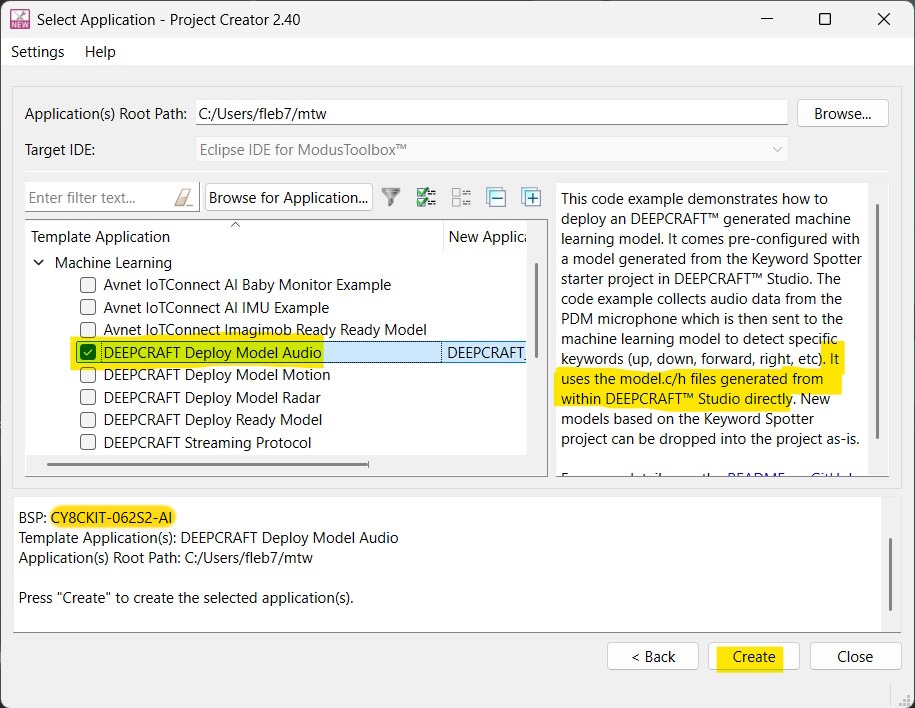Collapse the Machine Learning category
915x708 pixels.
39,263
